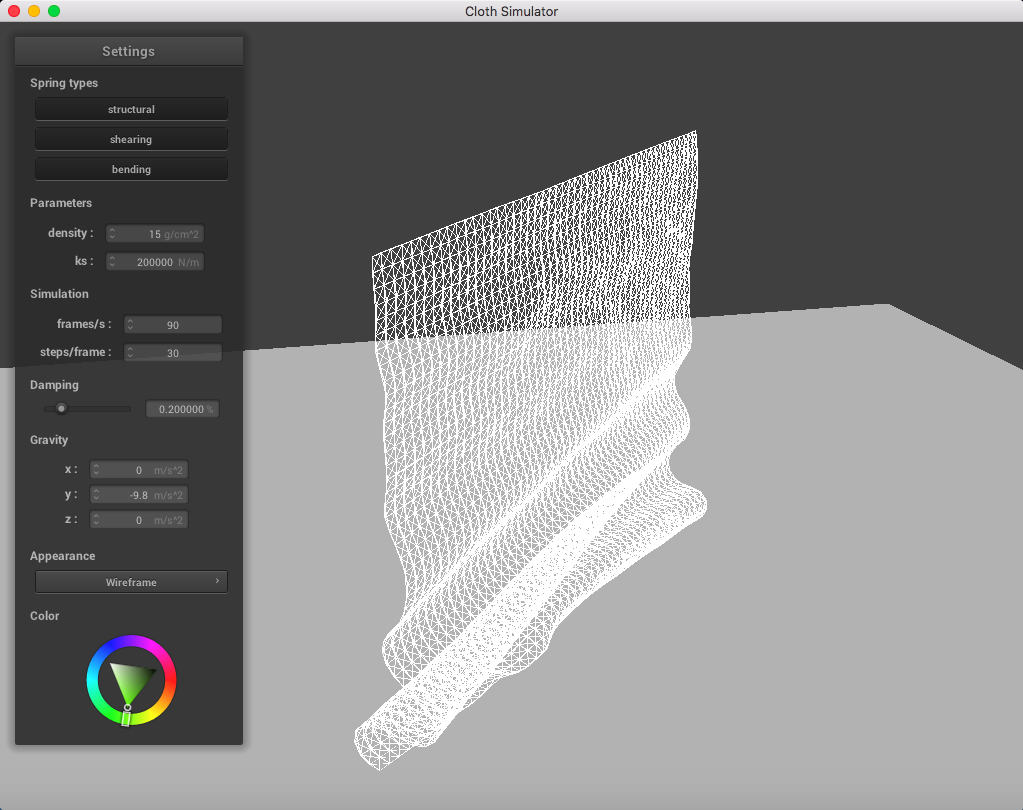
Task: Click the density stepper arrows
Action: 112,233
